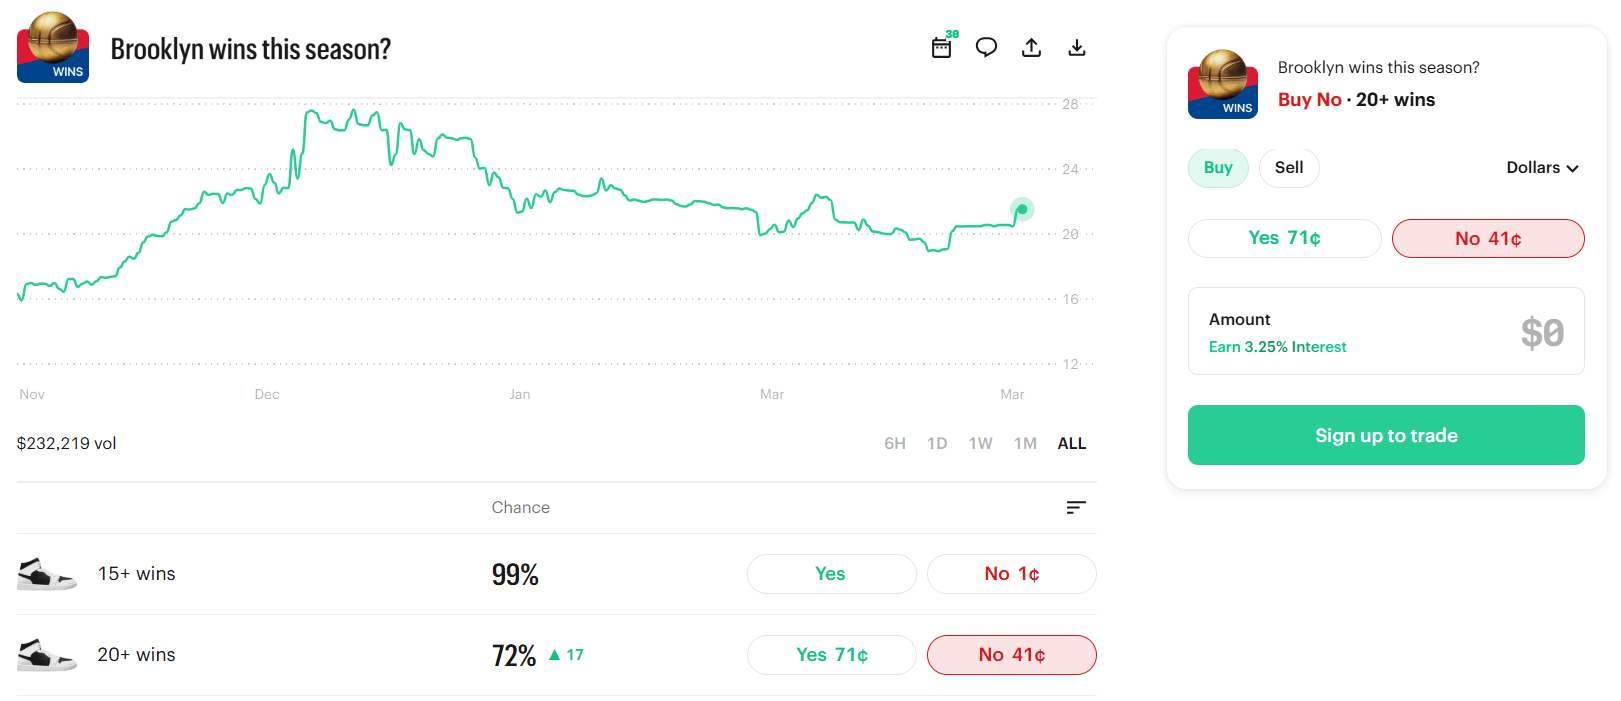Switch chart range to 1M
Screen dimensions: 1621x701
(x=1025, y=443)
